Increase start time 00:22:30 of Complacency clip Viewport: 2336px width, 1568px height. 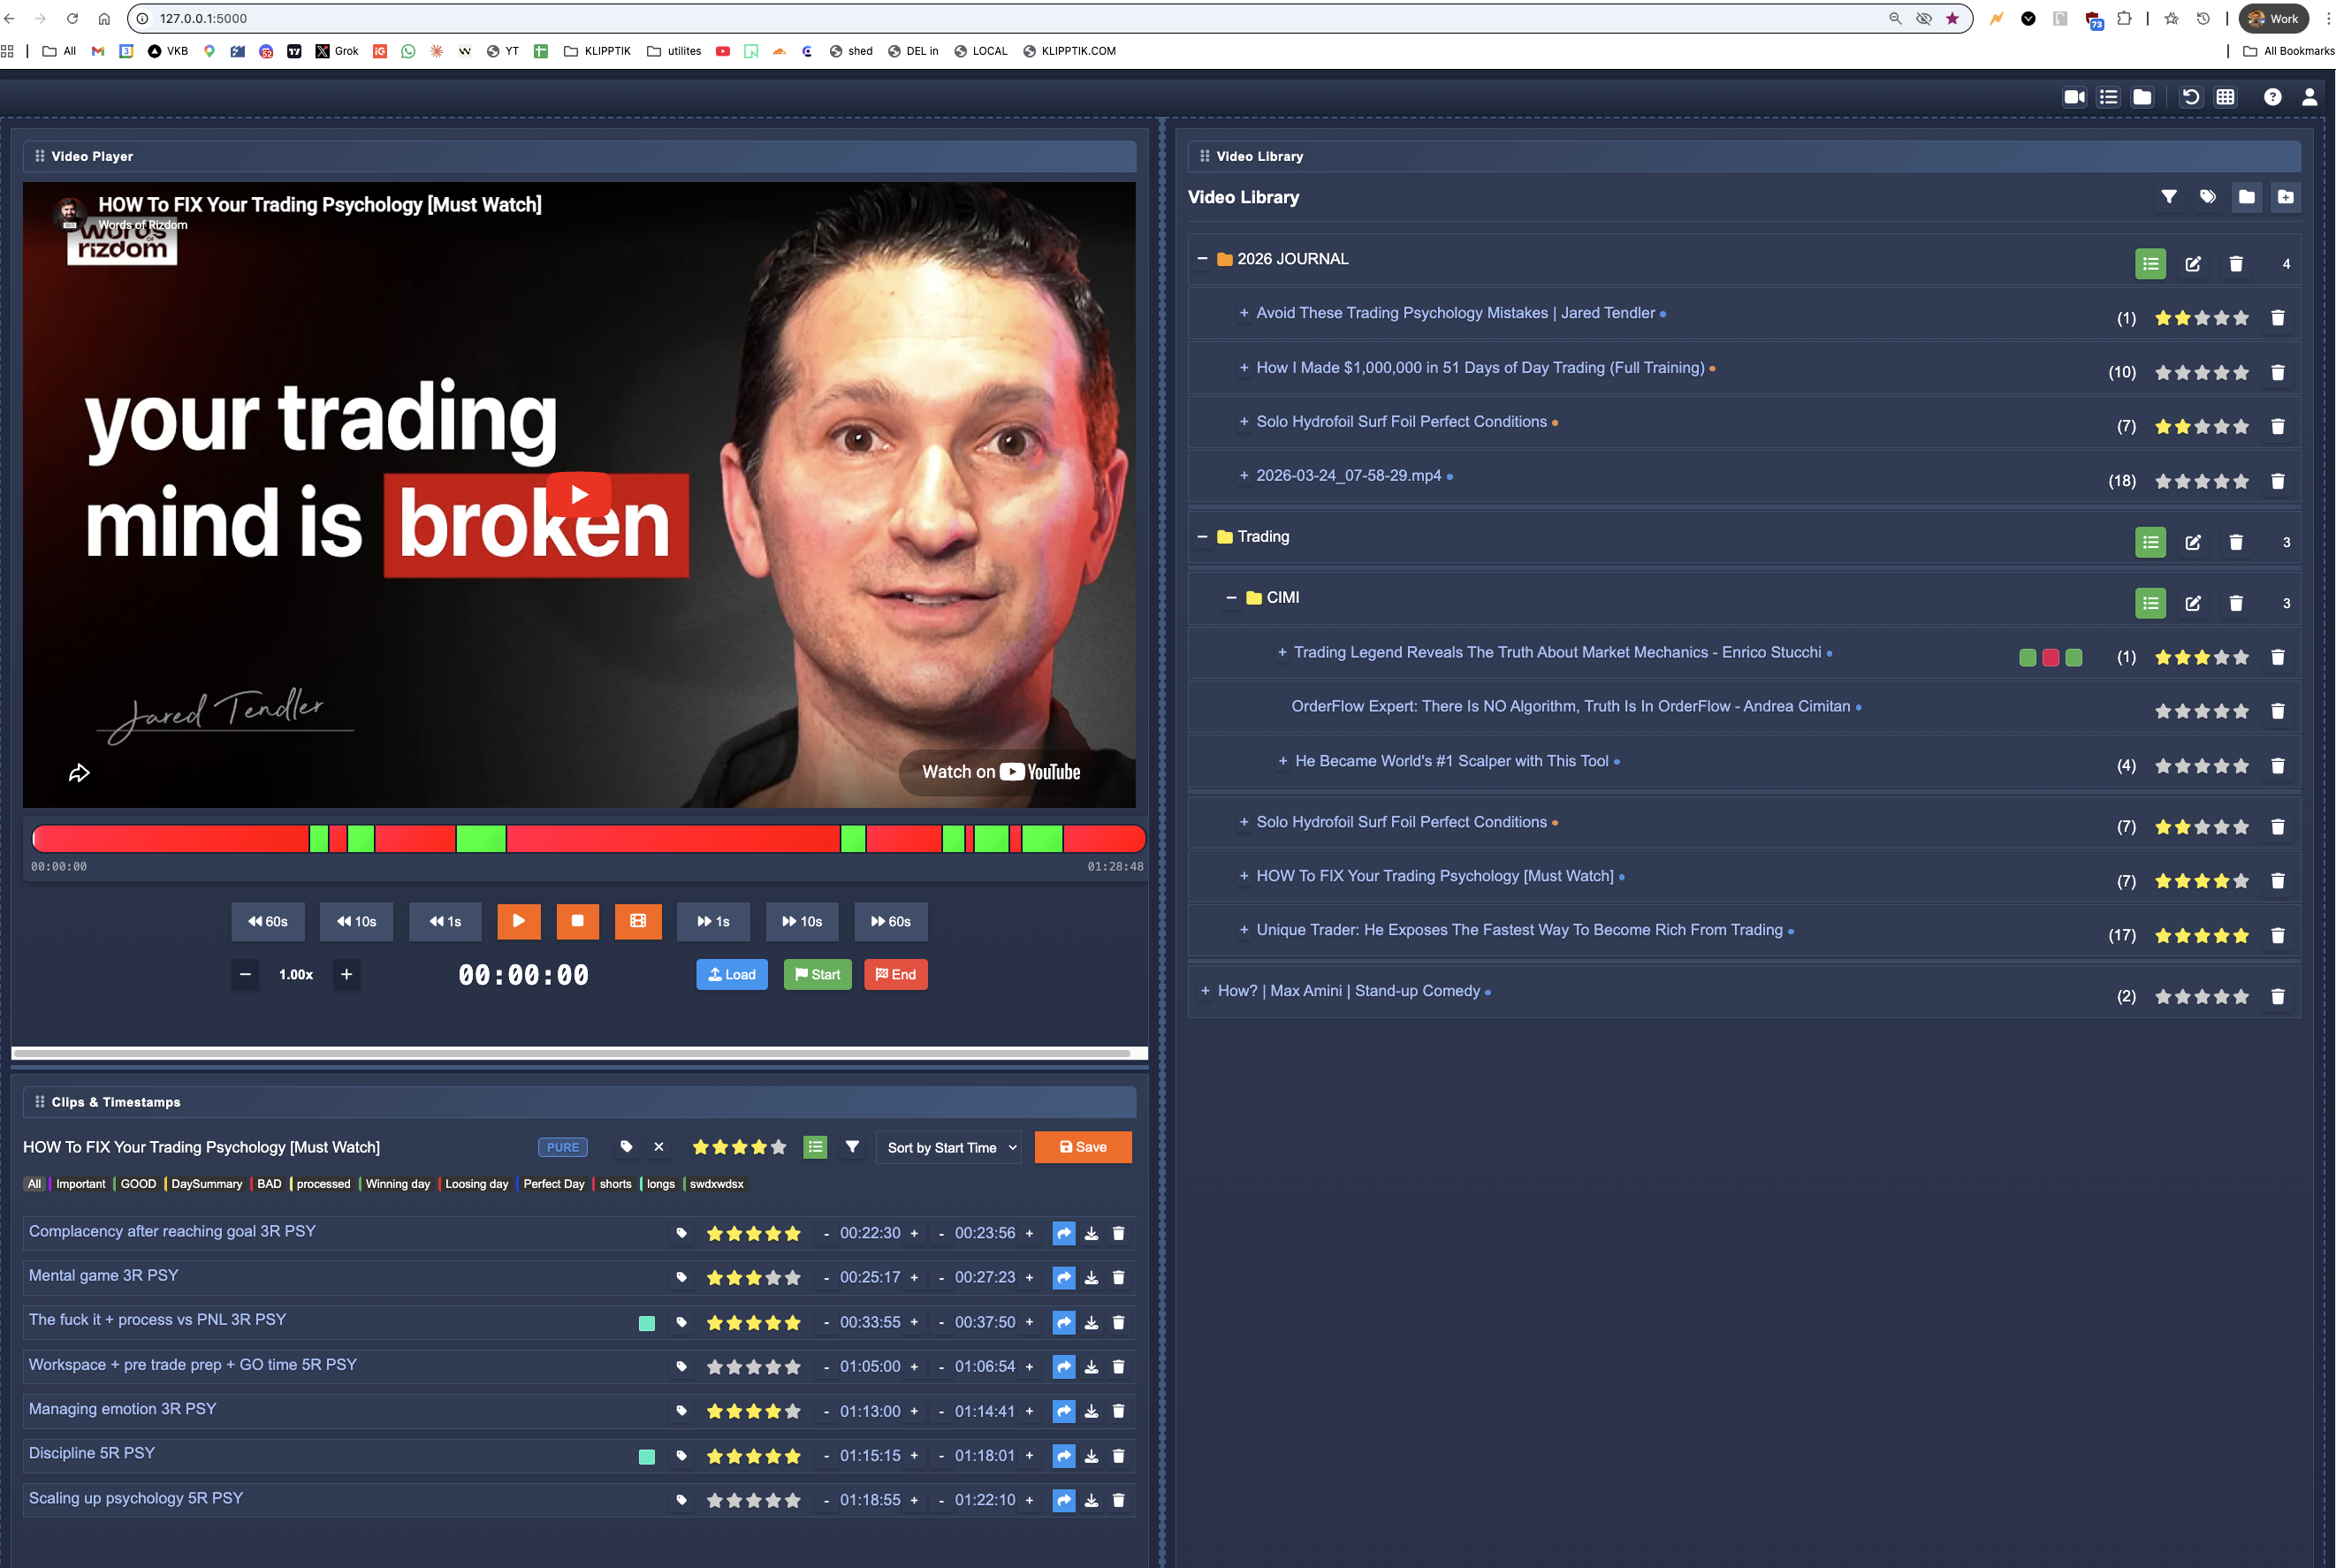point(914,1234)
